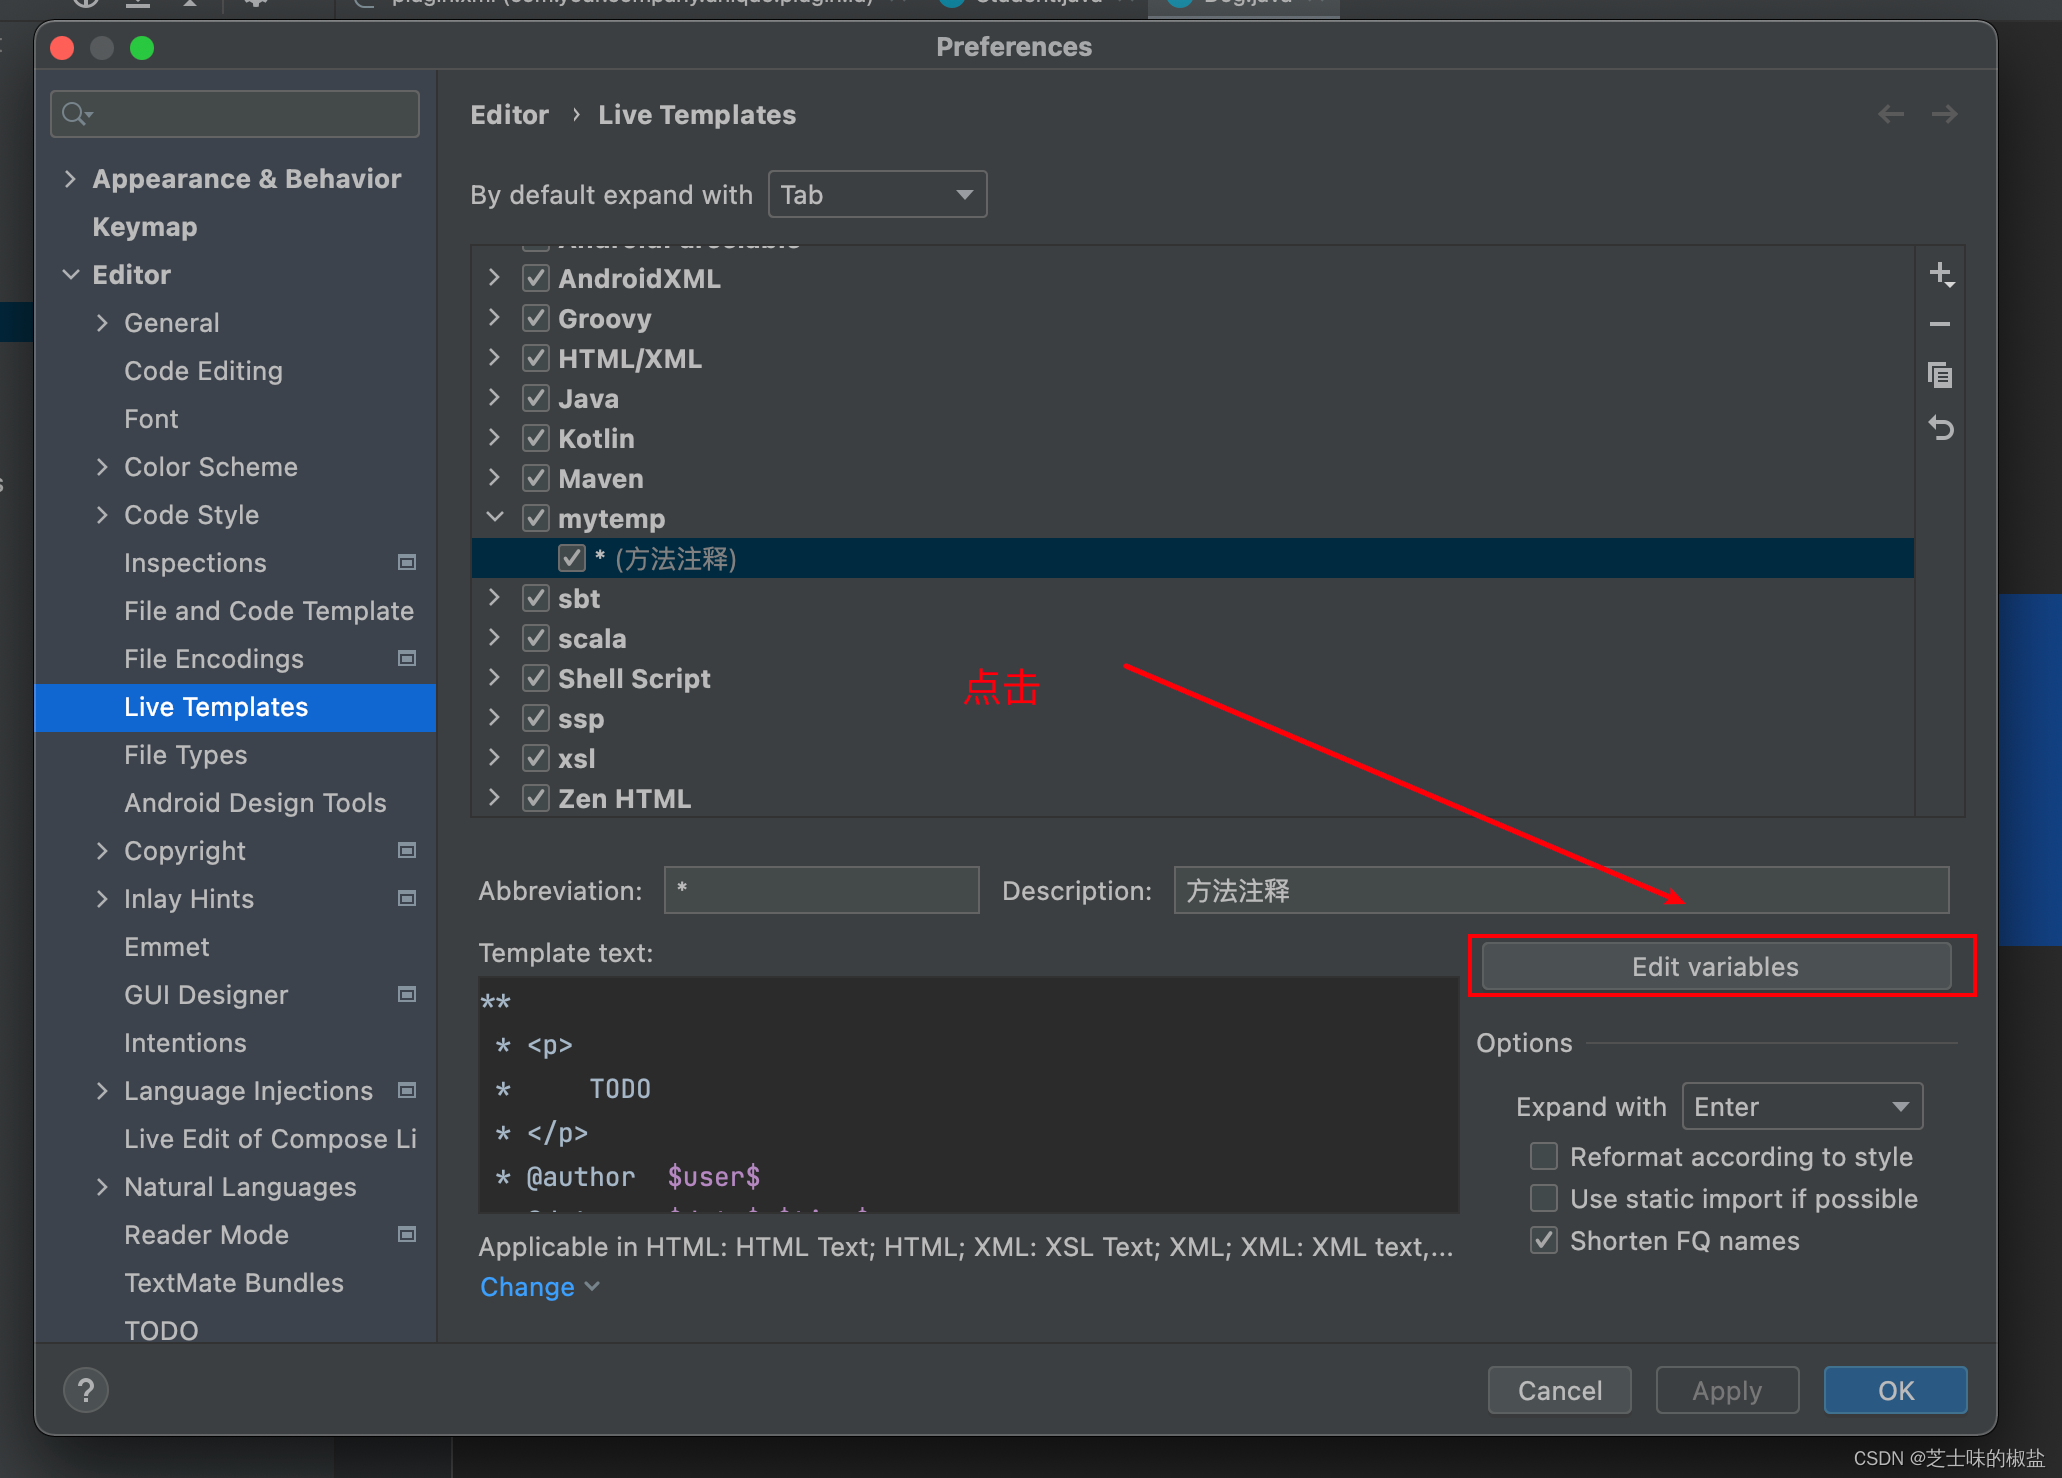Screen dimensions: 2062x1478
Task: Open the default expand with Tab dropdown
Action: pos(877,195)
